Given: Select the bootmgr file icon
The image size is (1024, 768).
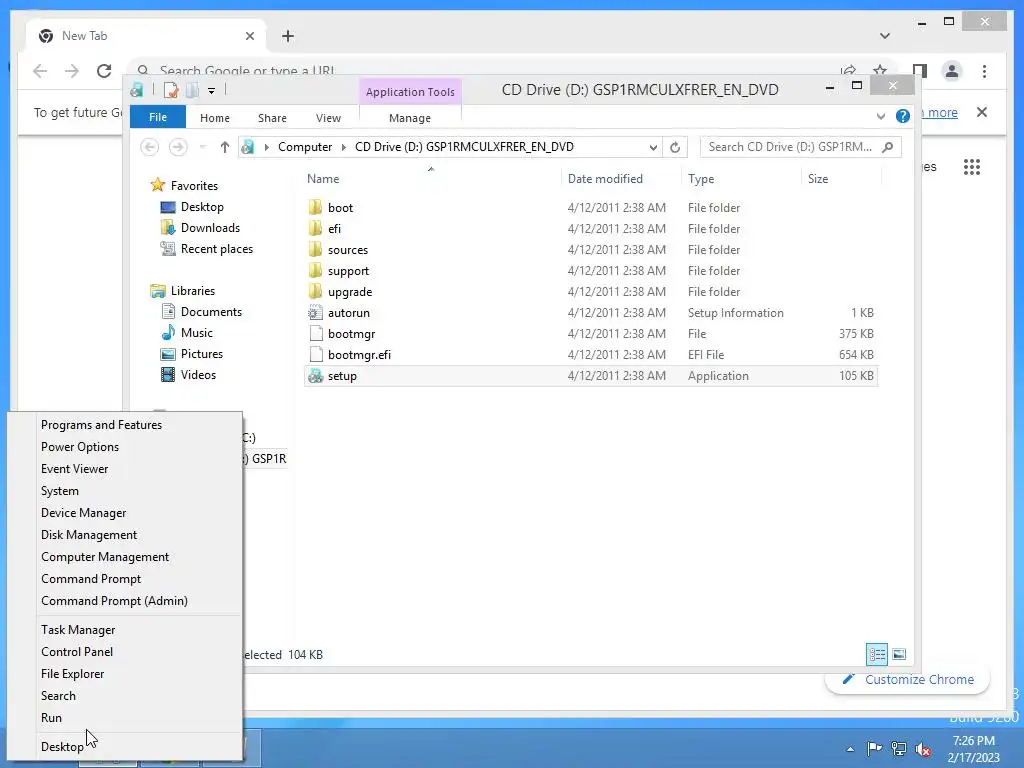Looking at the screenshot, I should 315,334.
